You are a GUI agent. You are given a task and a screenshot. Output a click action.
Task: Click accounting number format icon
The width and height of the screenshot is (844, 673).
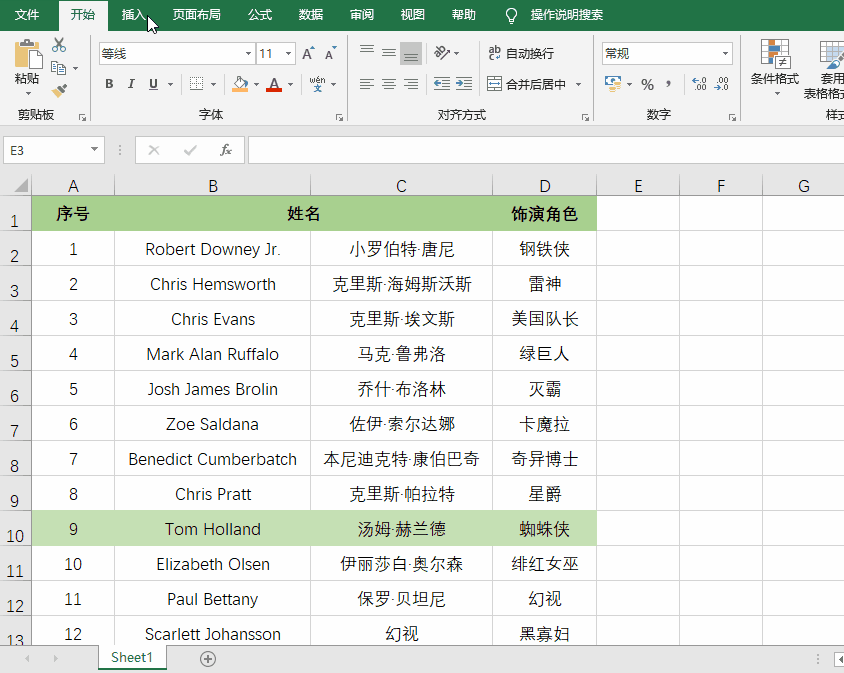tap(613, 83)
